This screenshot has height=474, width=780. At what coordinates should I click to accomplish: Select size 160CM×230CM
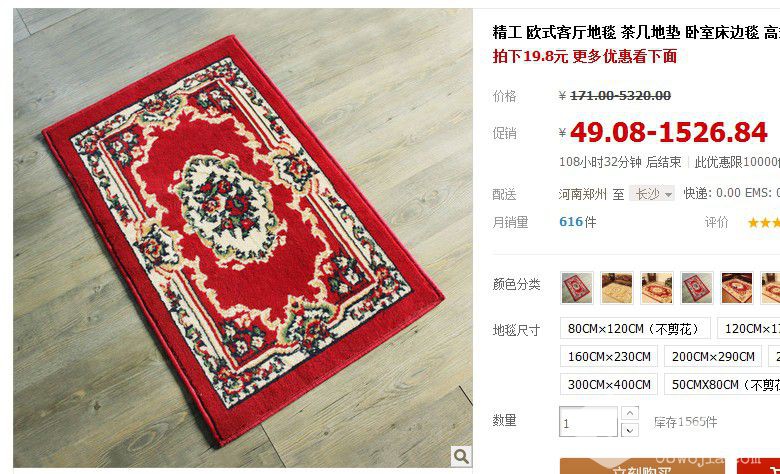[x=609, y=356]
